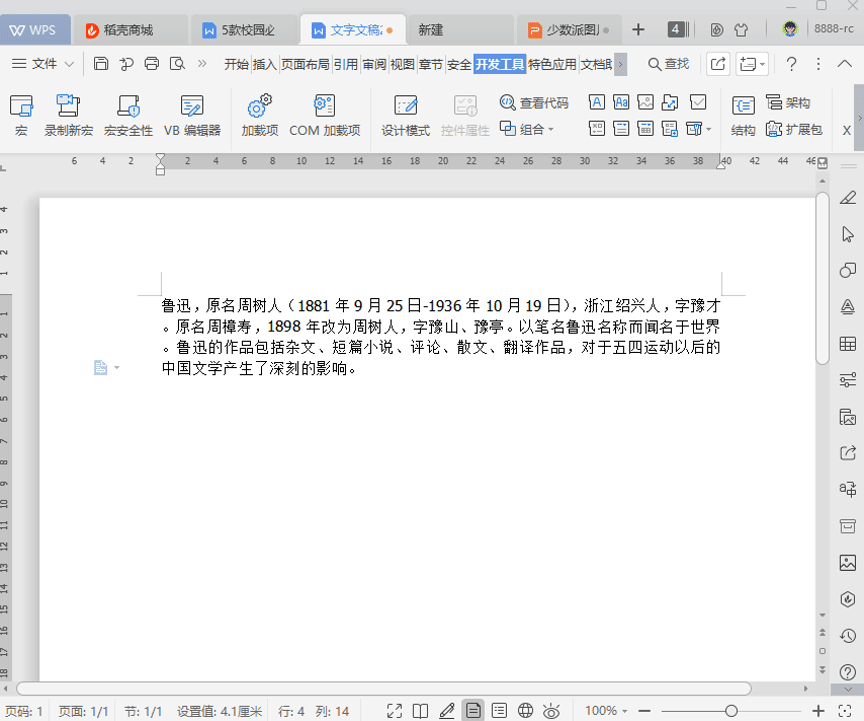Zoom in with the plus button
The image size is (864, 721).
pyautogui.click(x=818, y=711)
